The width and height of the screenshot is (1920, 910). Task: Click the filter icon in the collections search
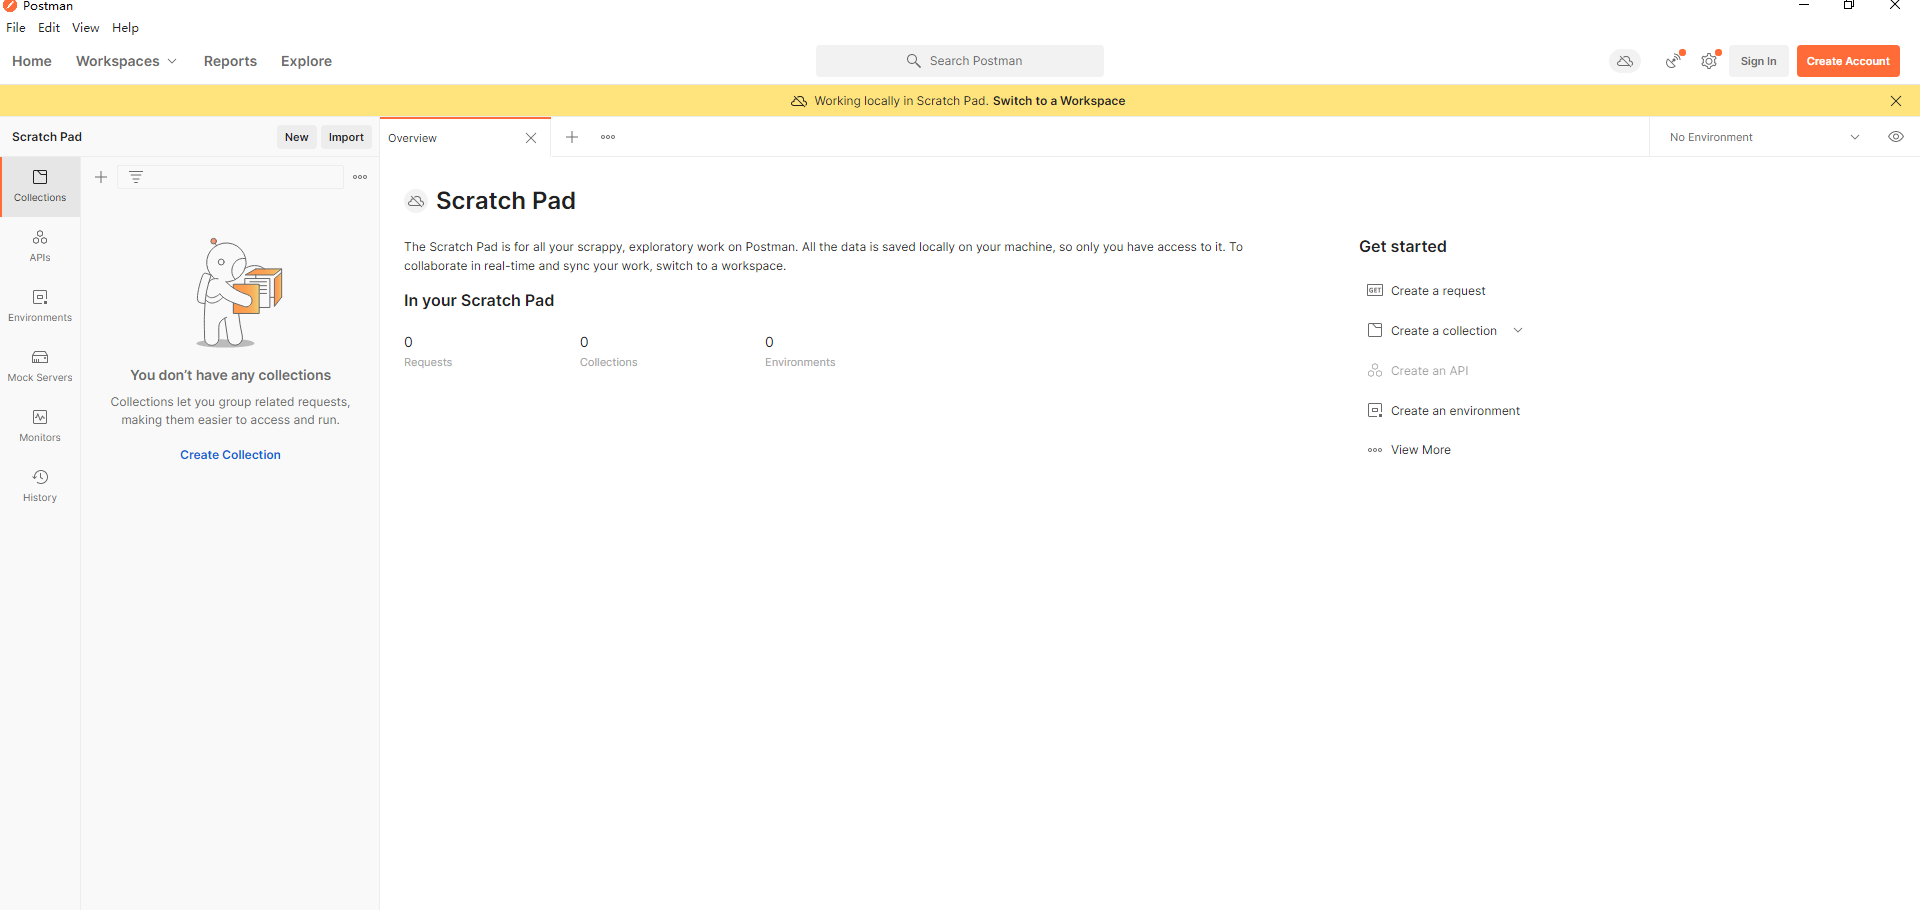point(136,177)
